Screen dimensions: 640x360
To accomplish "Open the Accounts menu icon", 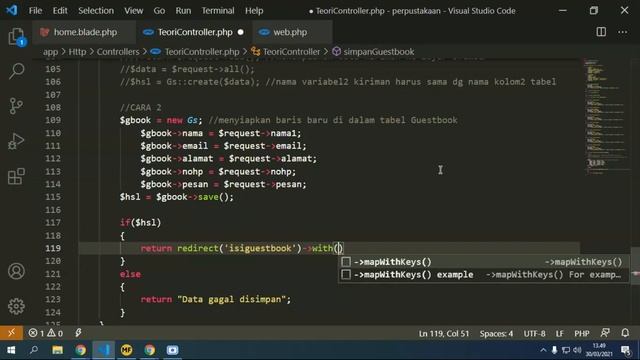I will tap(16, 271).
